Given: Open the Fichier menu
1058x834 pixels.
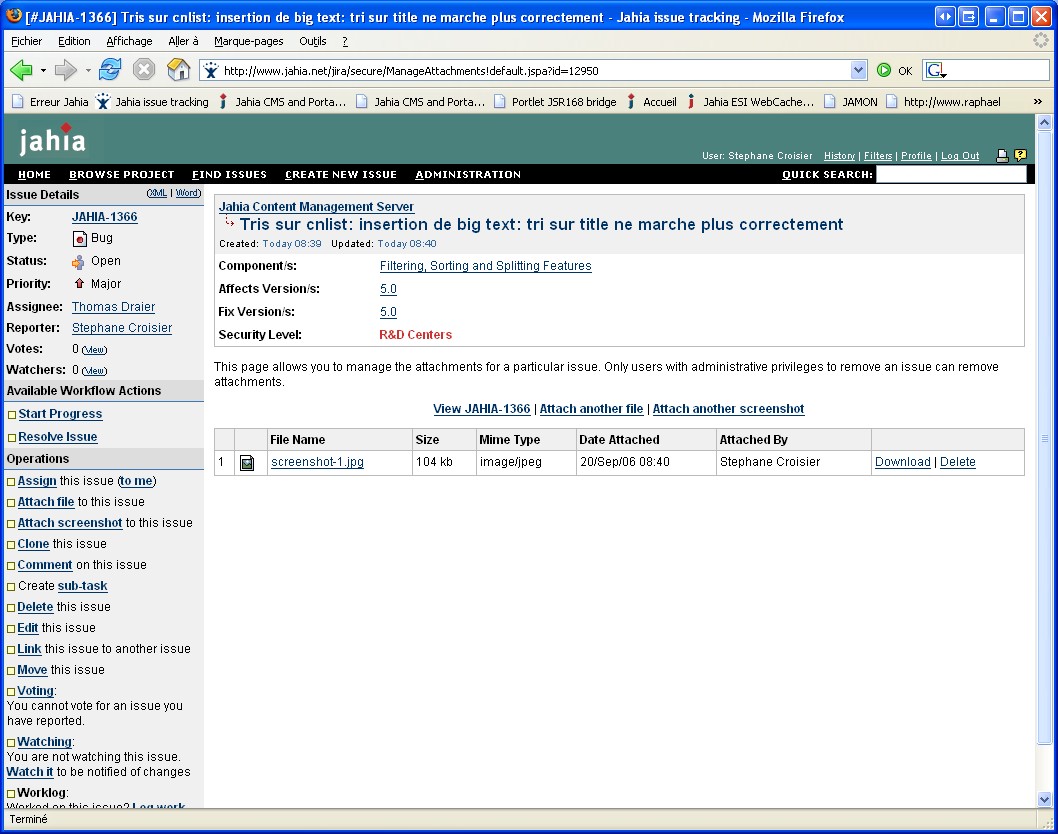Looking at the screenshot, I should (x=26, y=41).
